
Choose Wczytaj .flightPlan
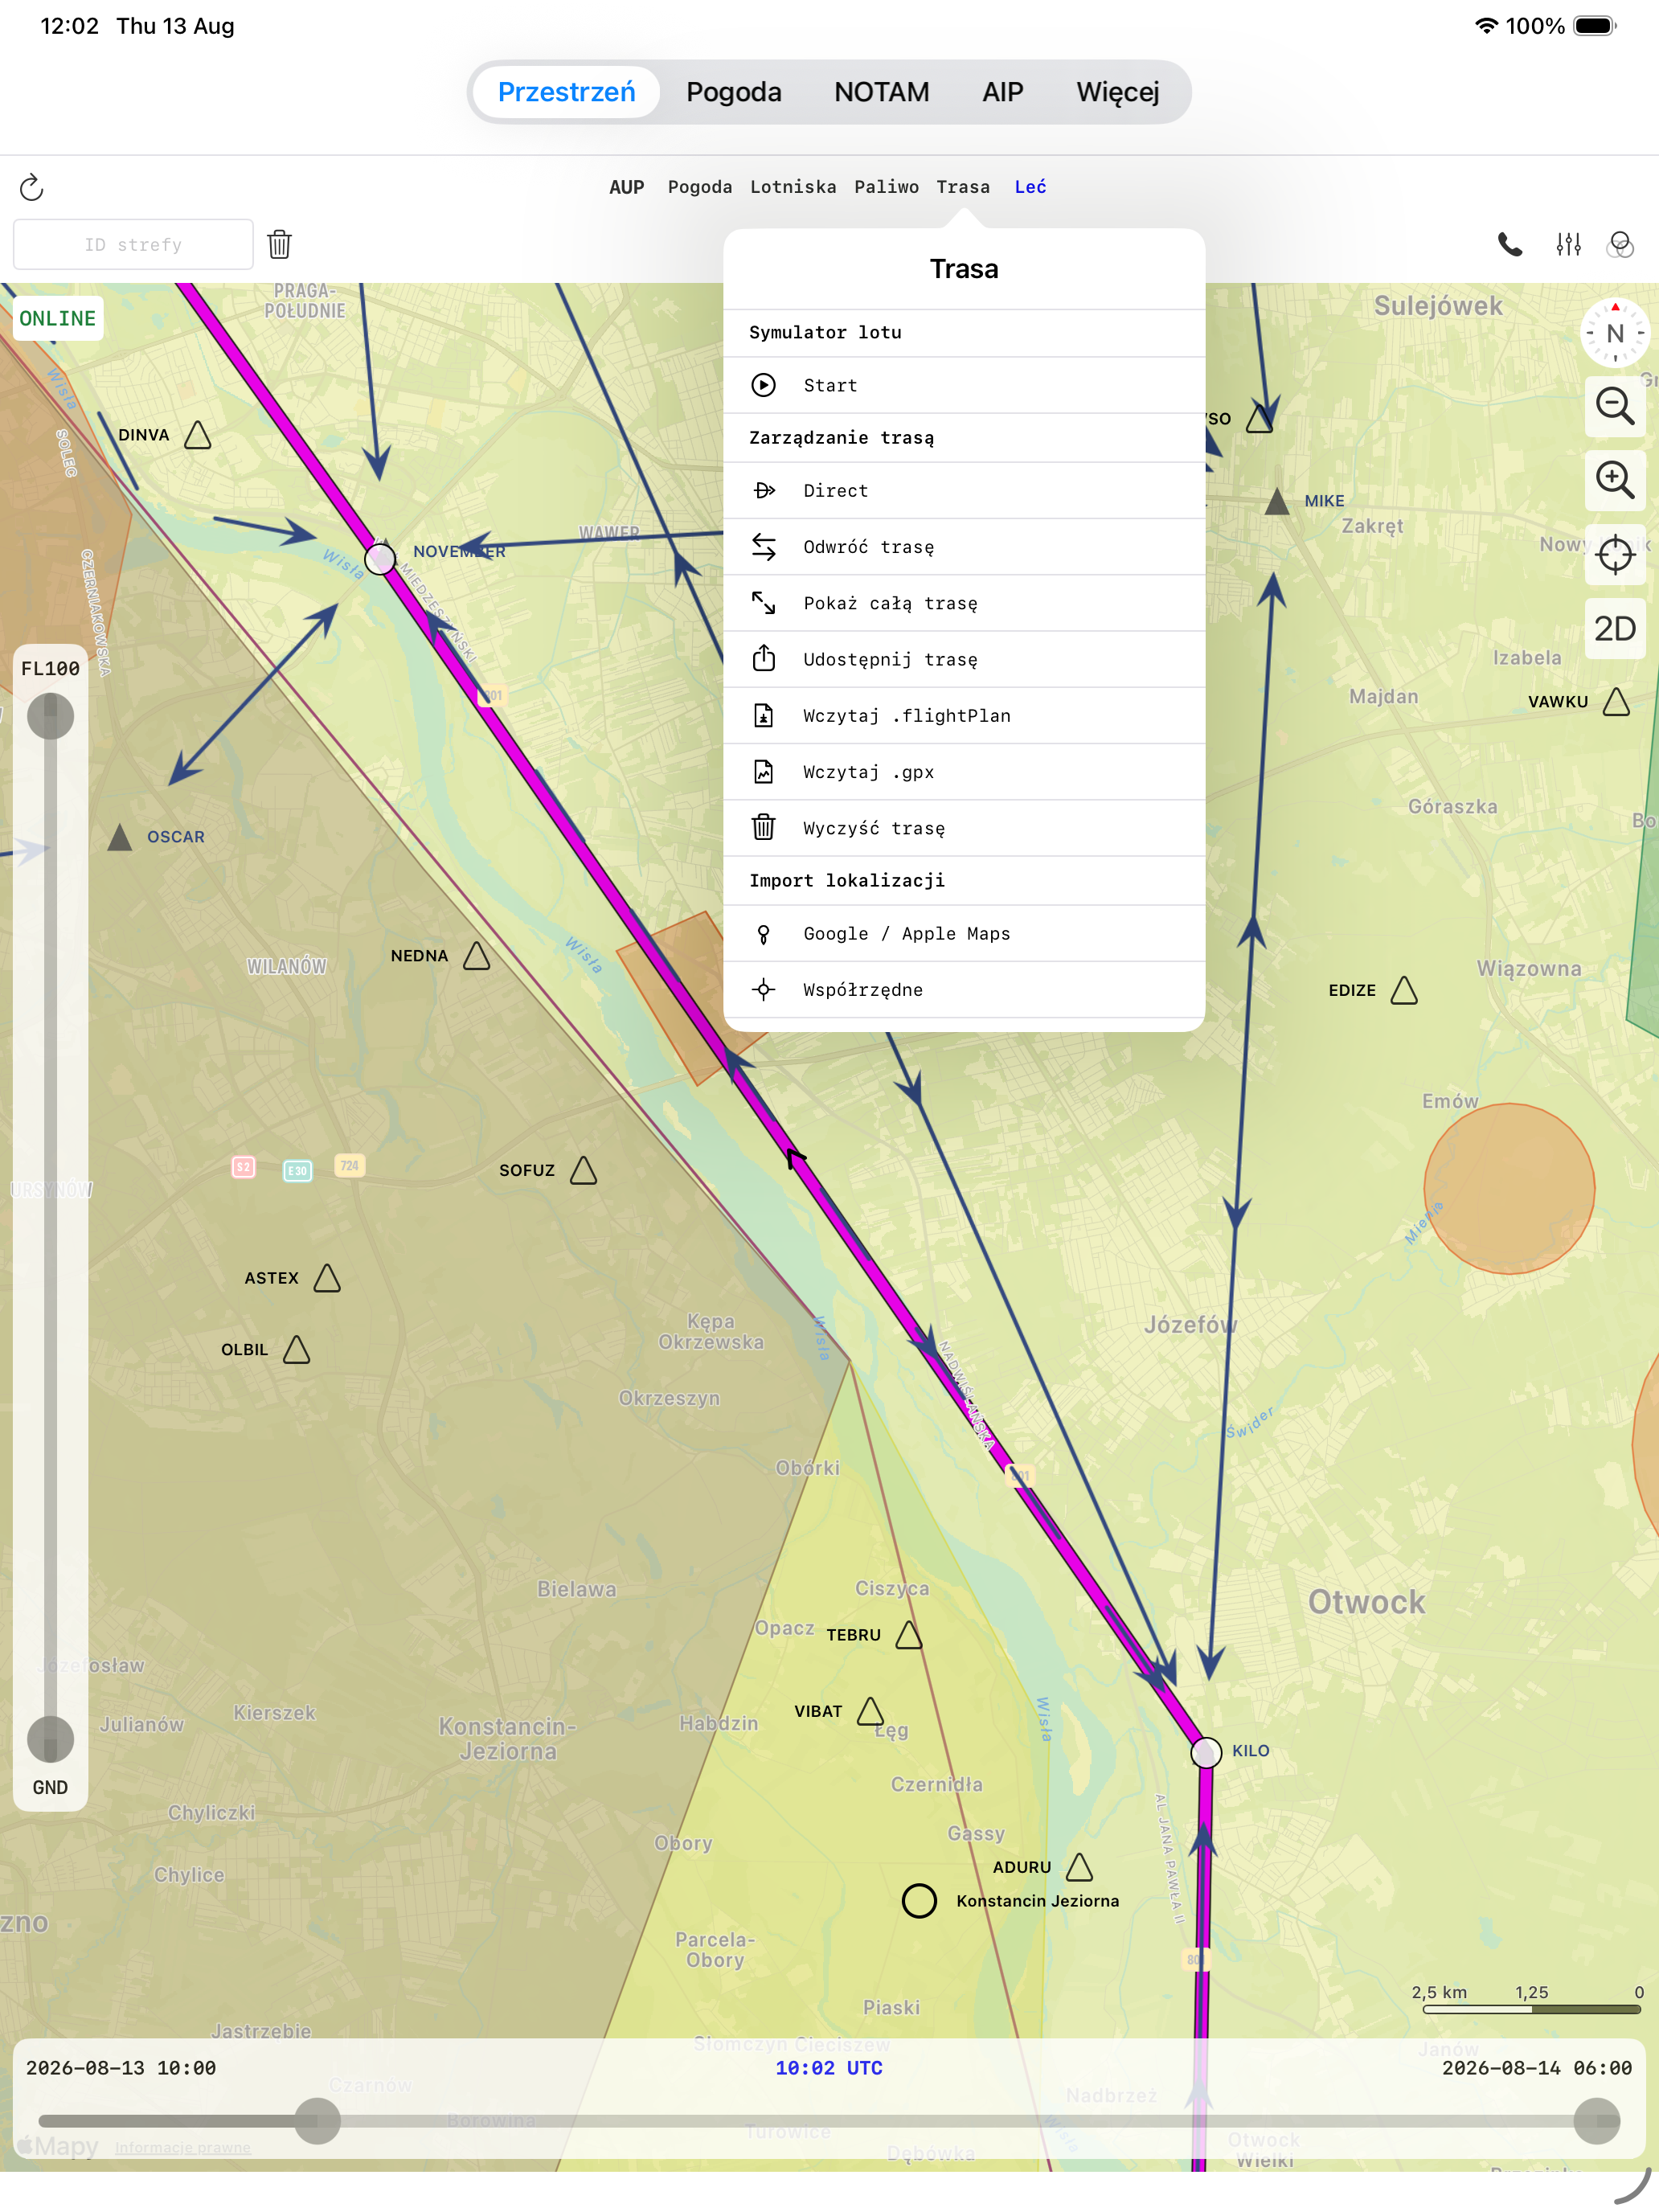[x=964, y=716]
